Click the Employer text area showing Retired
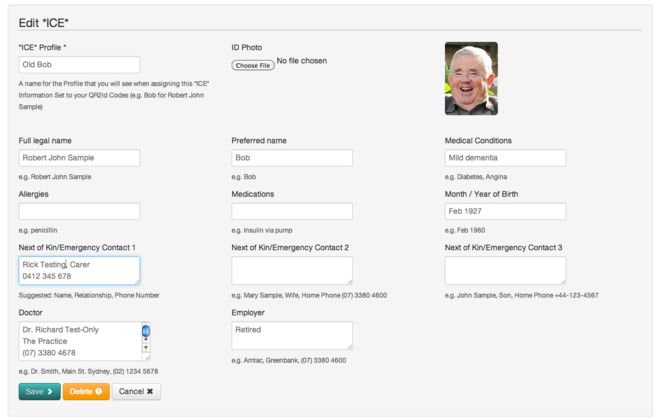The height and width of the screenshot is (420, 660). tap(292, 335)
